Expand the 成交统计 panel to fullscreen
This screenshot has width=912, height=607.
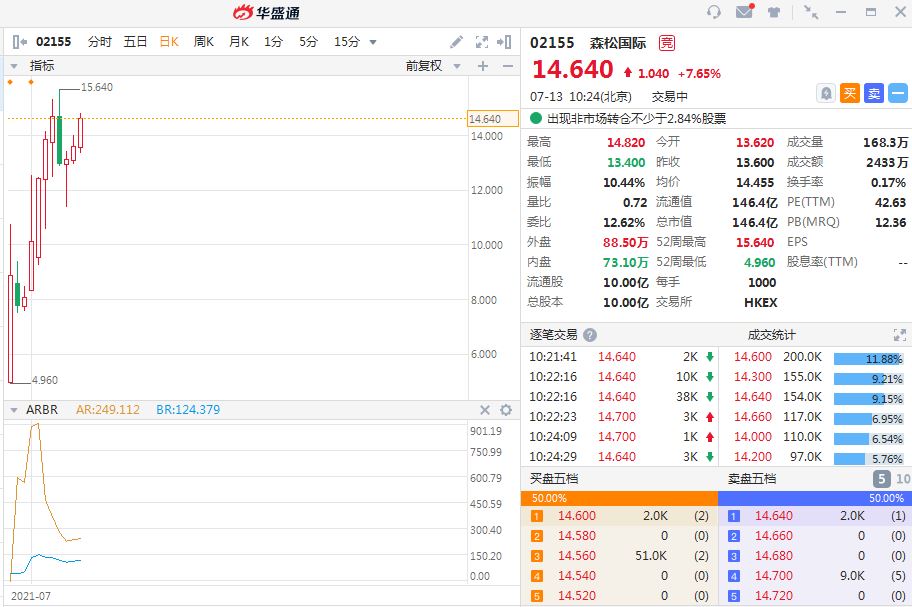(x=899, y=335)
